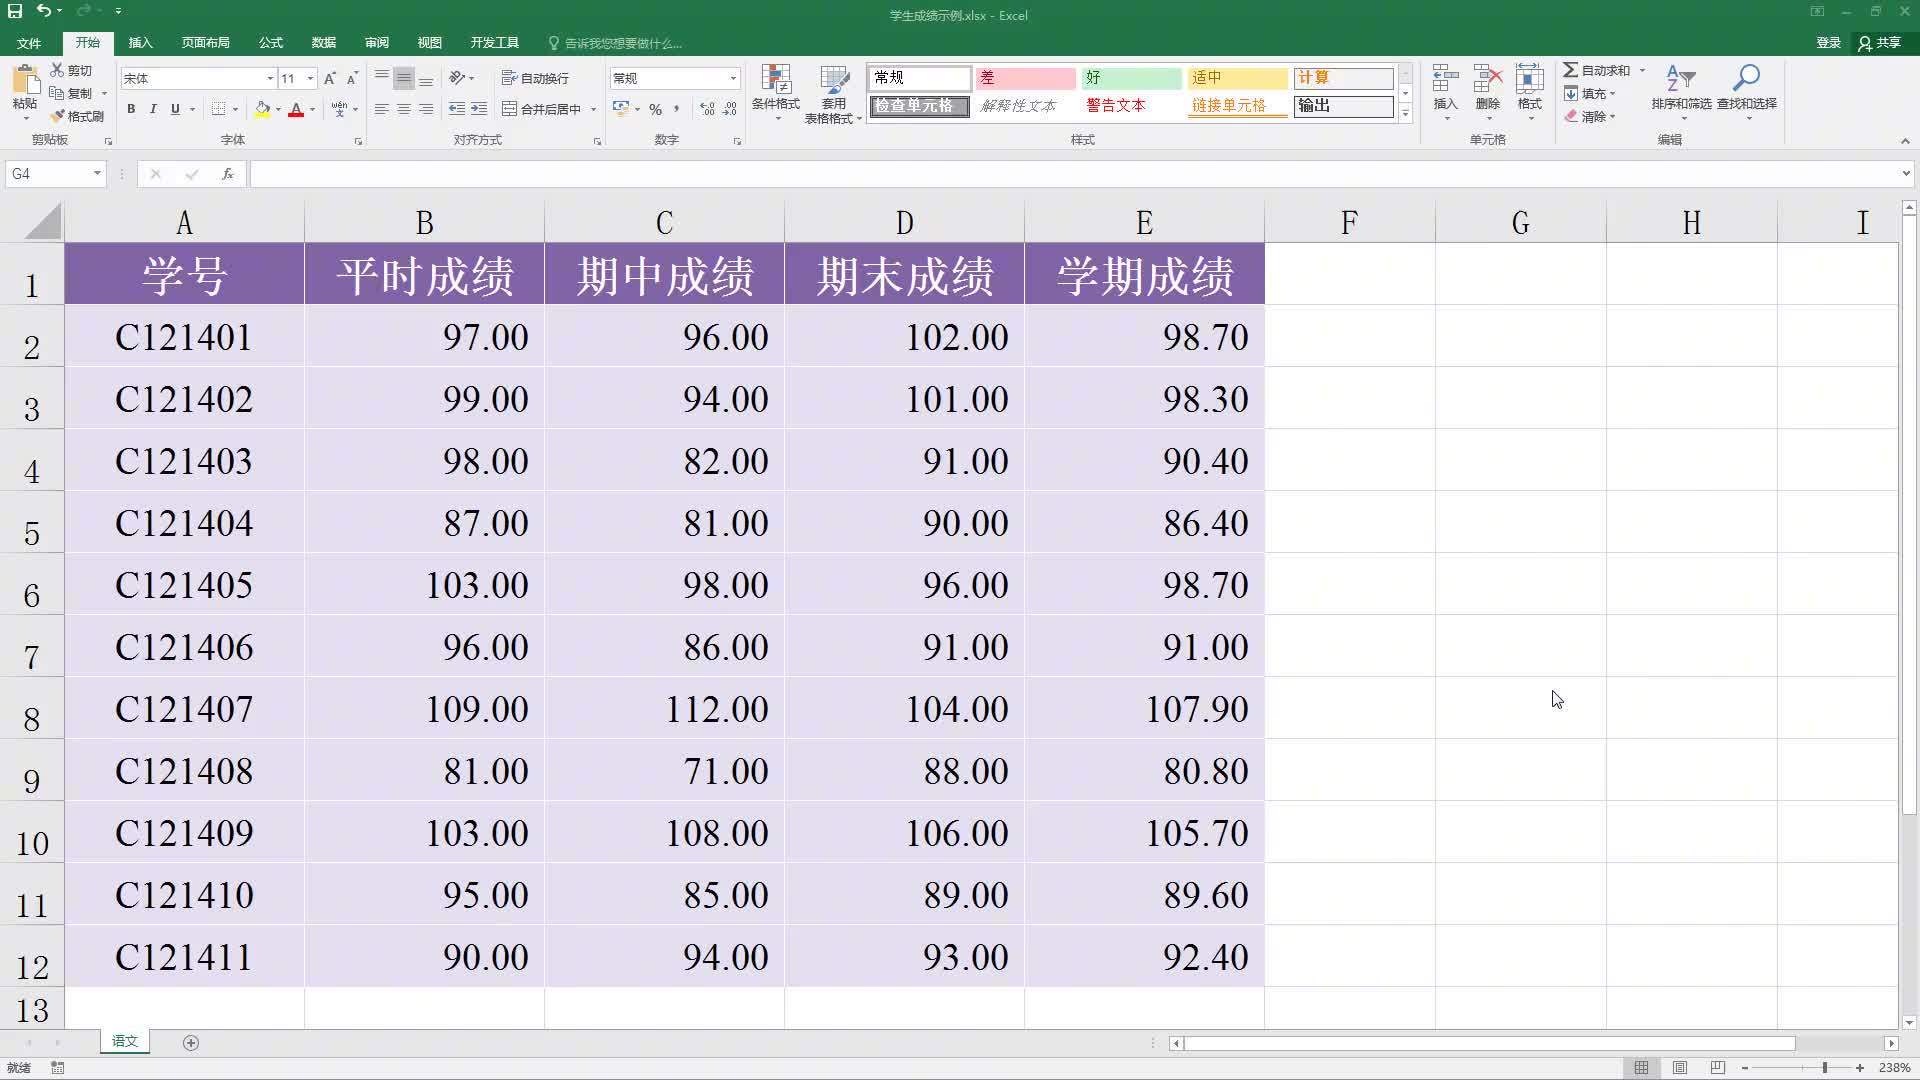Click the Format Painter icon
The height and width of the screenshot is (1080, 1920).
(57, 116)
